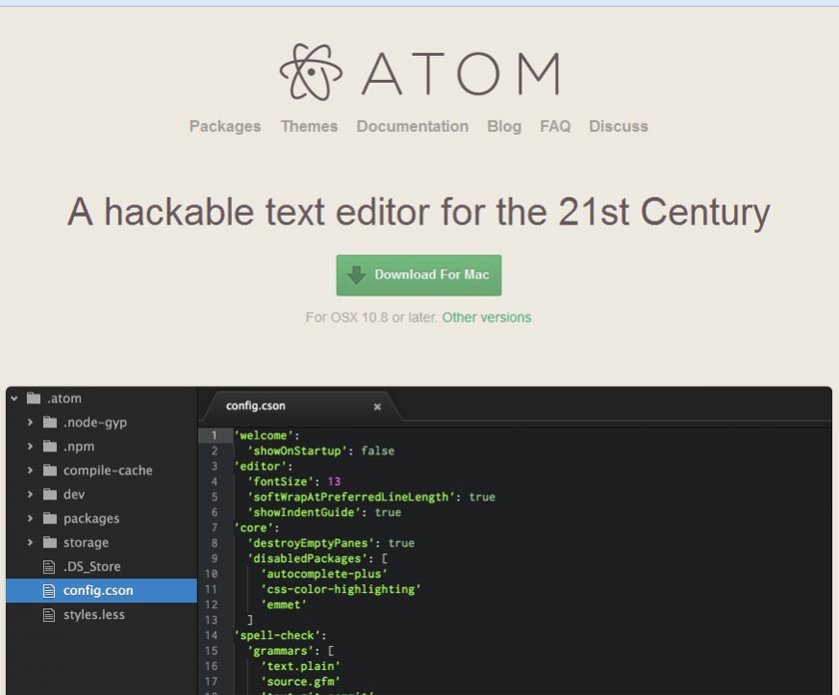
Task: Open the FAQ link
Action: pyautogui.click(x=555, y=126)
